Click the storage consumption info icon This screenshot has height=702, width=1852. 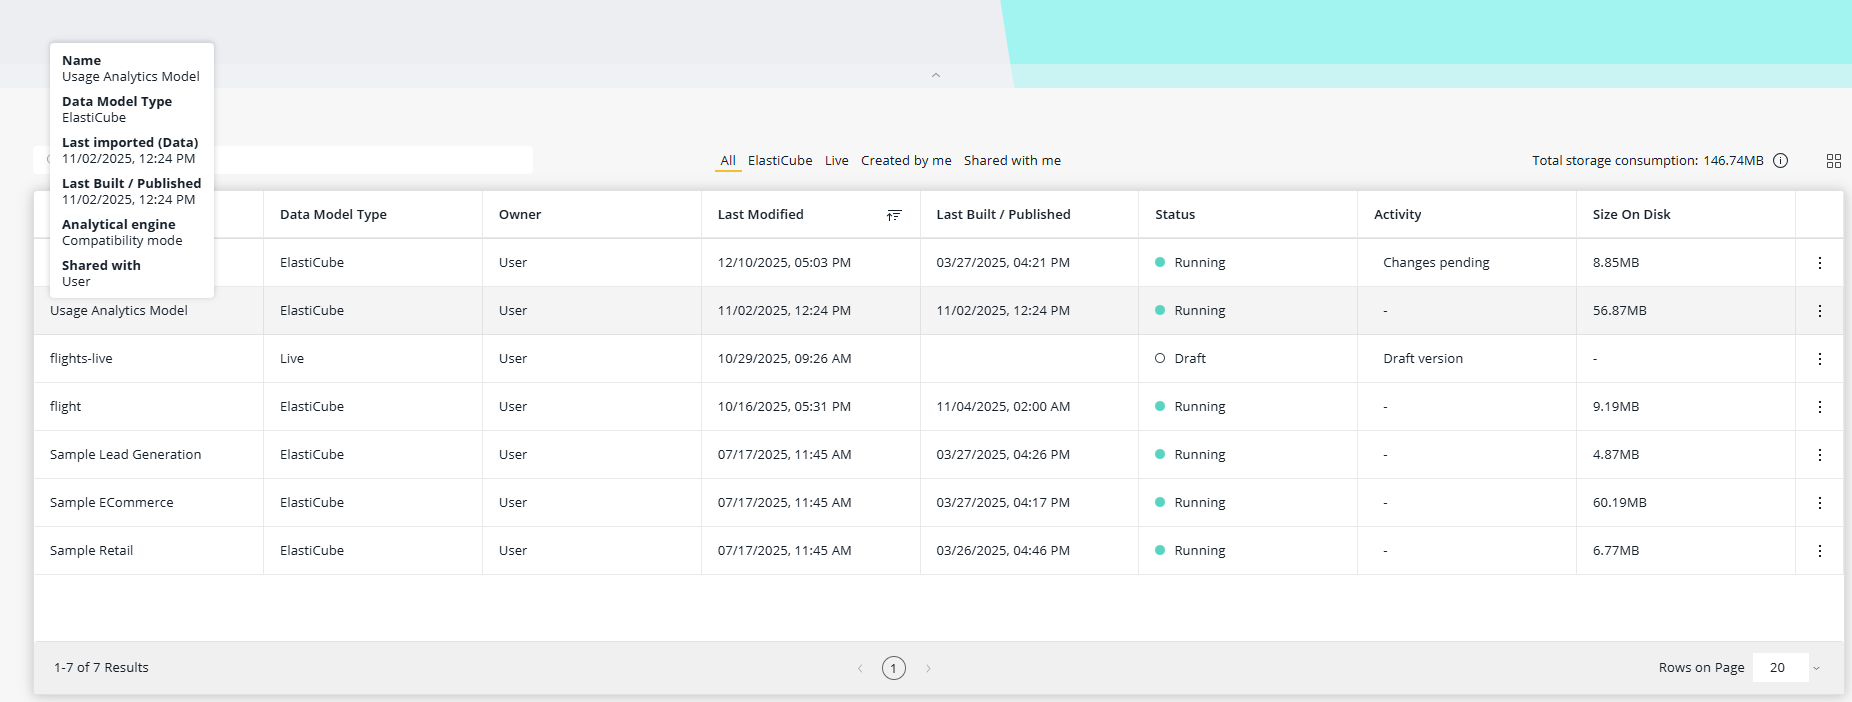[1780, 161]
